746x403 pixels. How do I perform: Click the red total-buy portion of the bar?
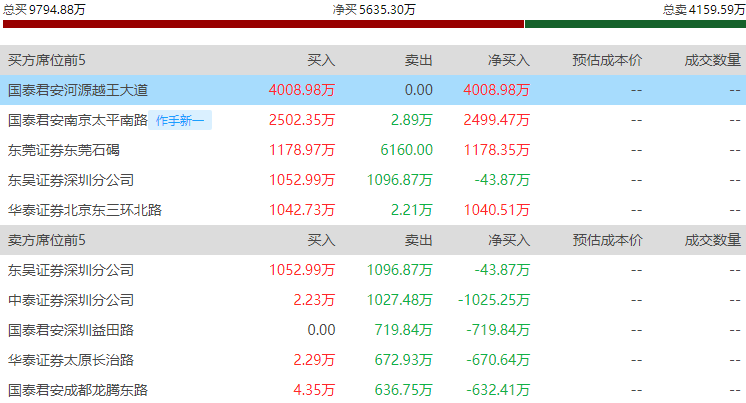click(x=263, y=24)
